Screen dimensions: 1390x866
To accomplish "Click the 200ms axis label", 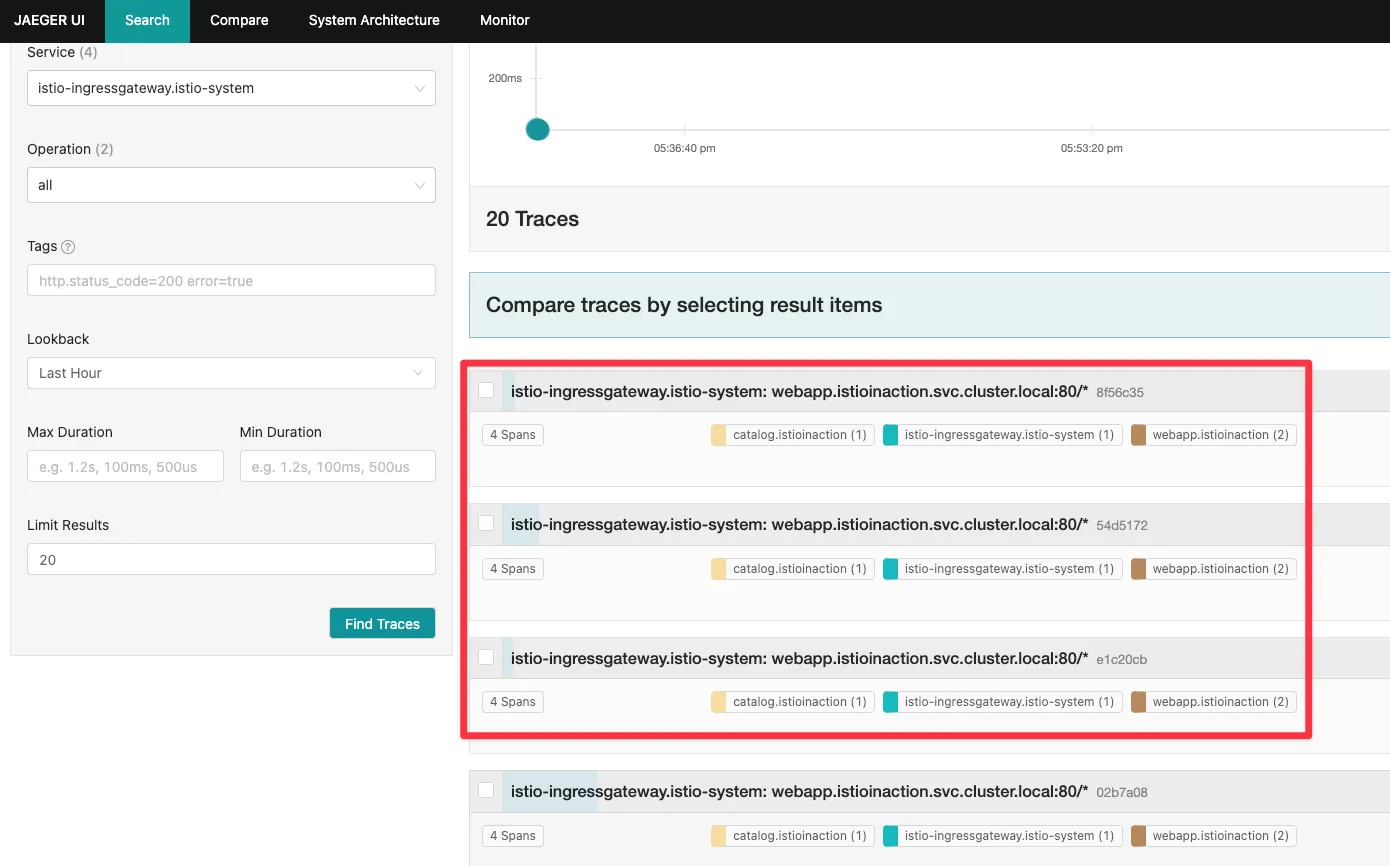I will point(505,78).
